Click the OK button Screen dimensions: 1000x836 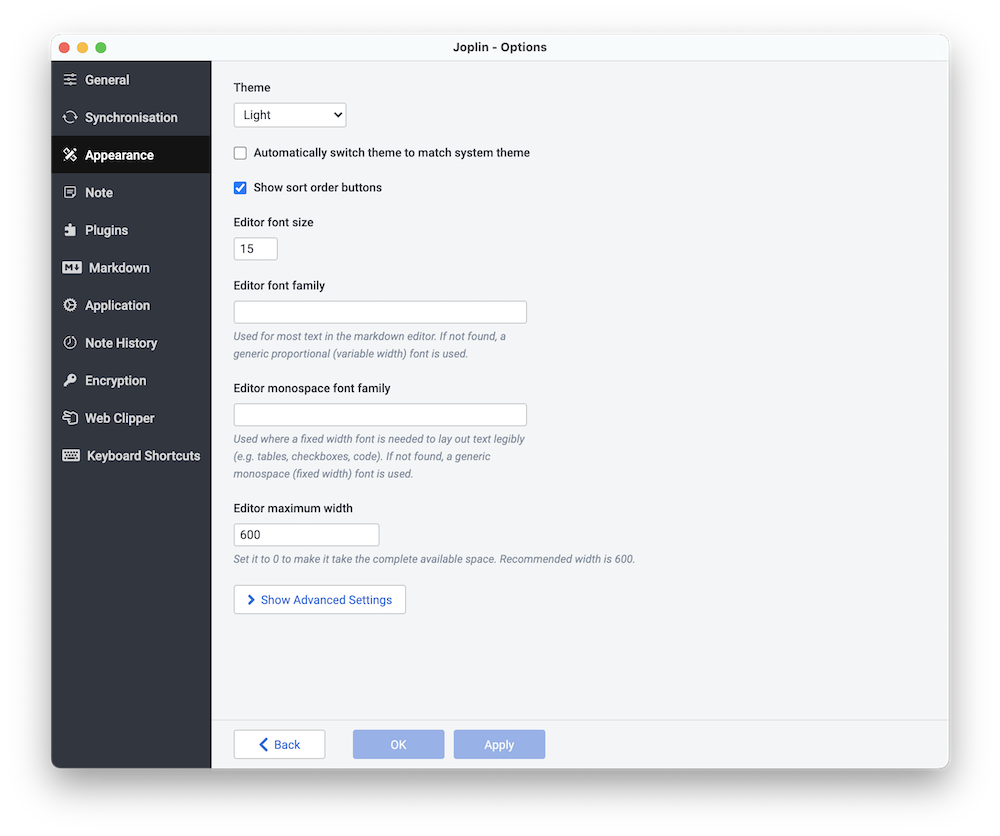tap(398, 744)
